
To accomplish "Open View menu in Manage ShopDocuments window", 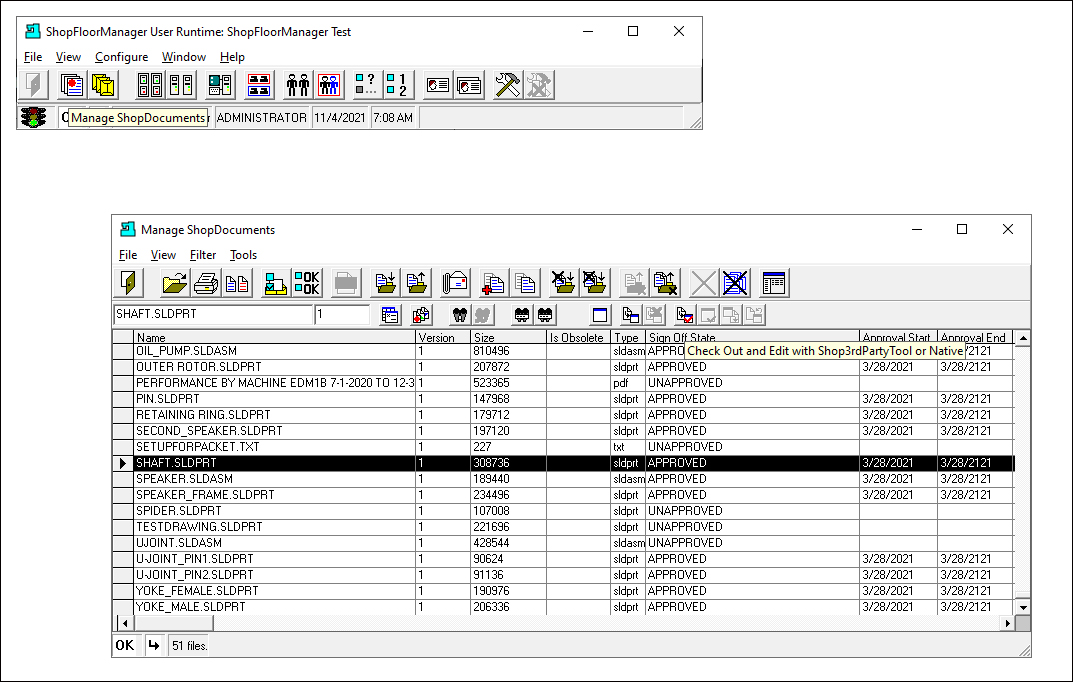I will coord(164,254).
